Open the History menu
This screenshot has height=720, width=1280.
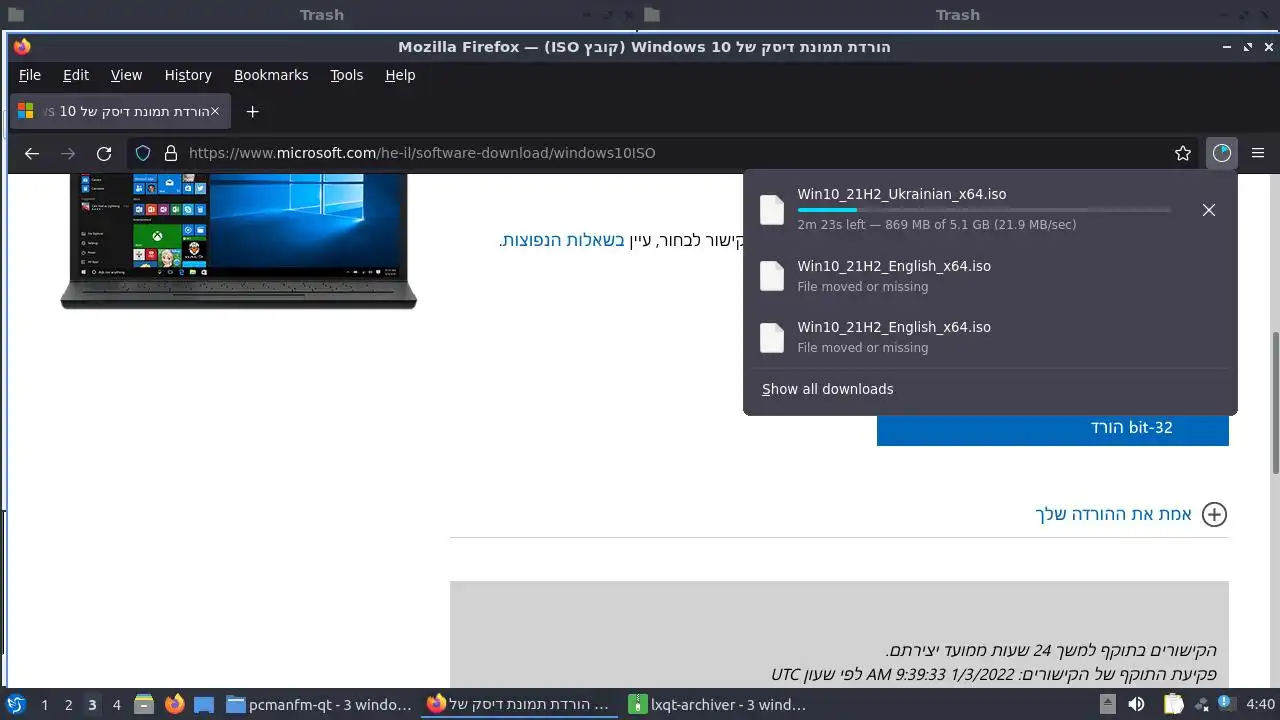click(188, 75)
